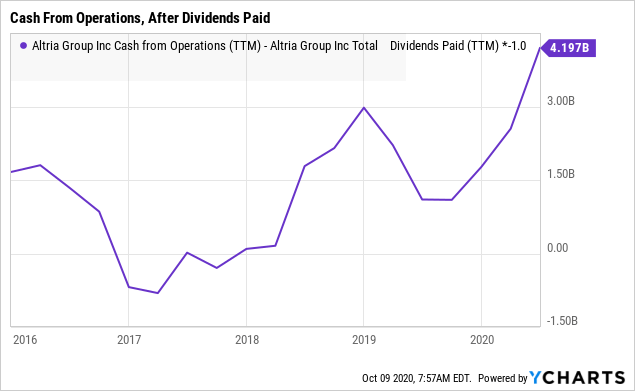Click the YCharts logo
This screenshot has height=391, width=635.
click(577, 377)
